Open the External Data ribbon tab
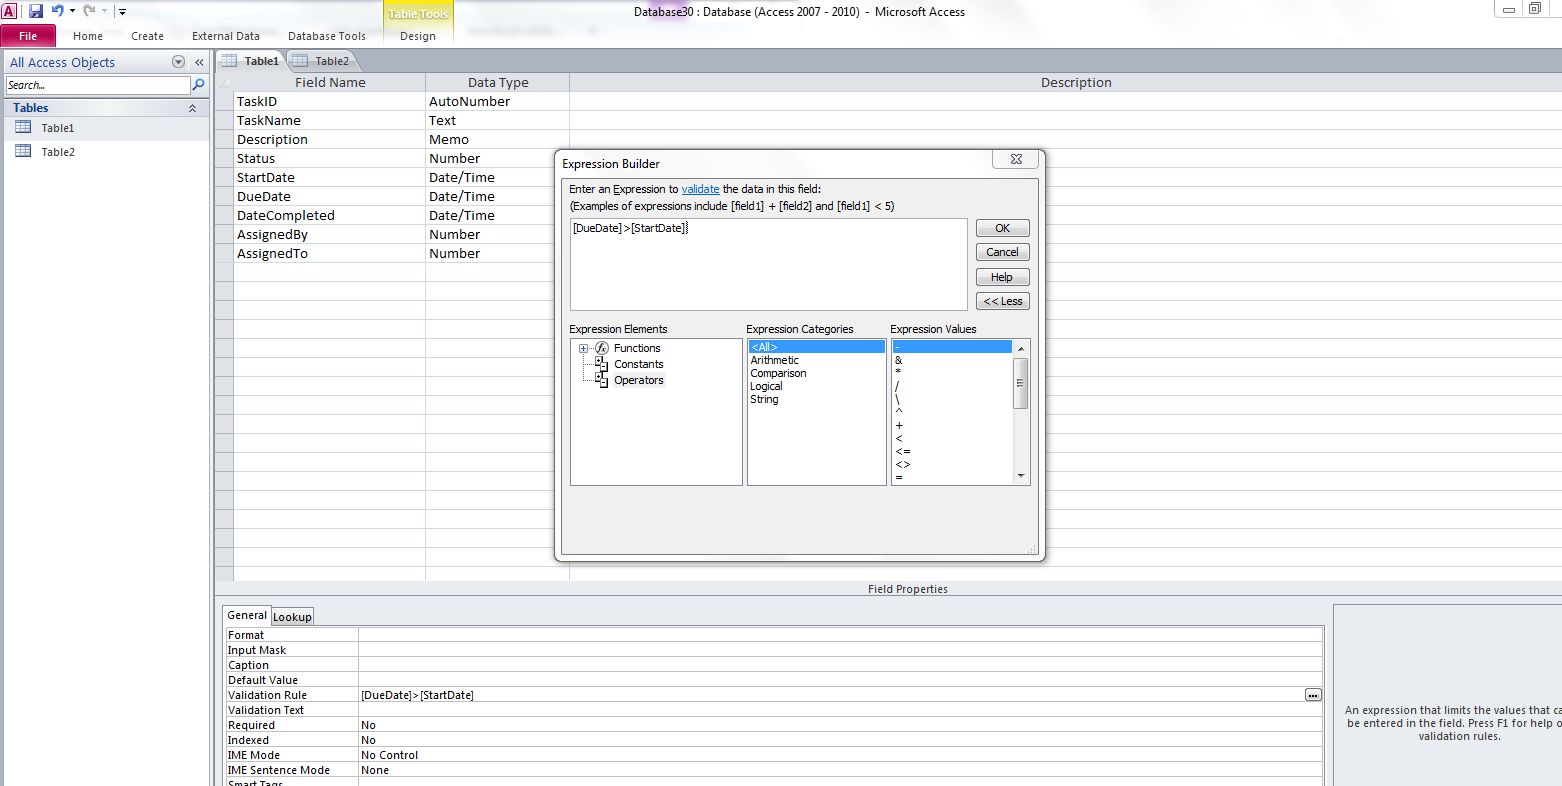Viewport: 1562px width, 786px height. click(x=226, y=36)
